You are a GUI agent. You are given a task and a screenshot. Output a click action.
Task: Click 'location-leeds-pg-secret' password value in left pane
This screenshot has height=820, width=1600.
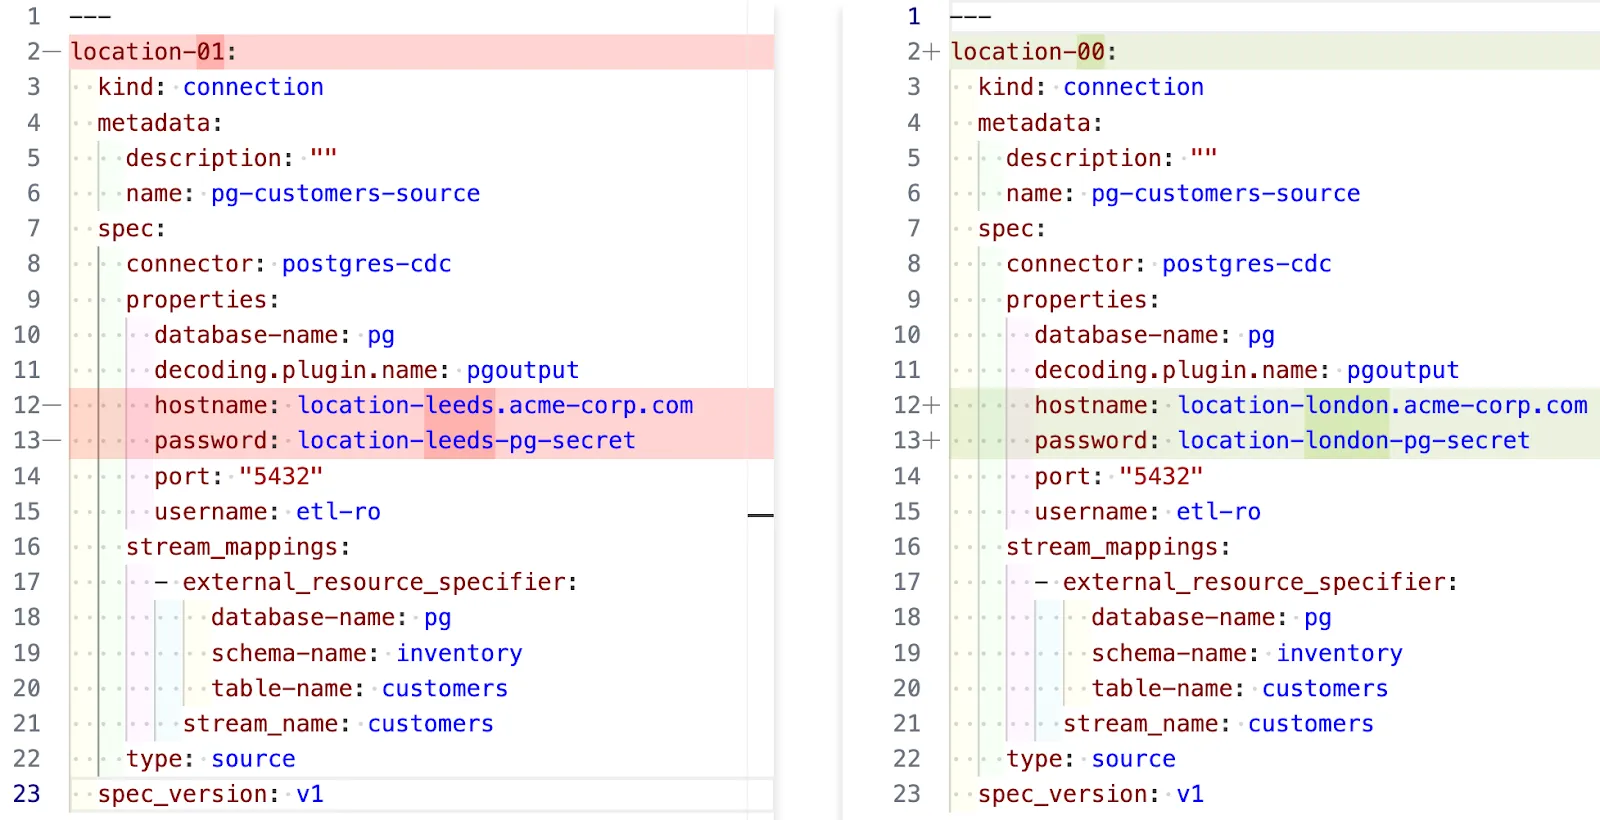tap(466, 440)
